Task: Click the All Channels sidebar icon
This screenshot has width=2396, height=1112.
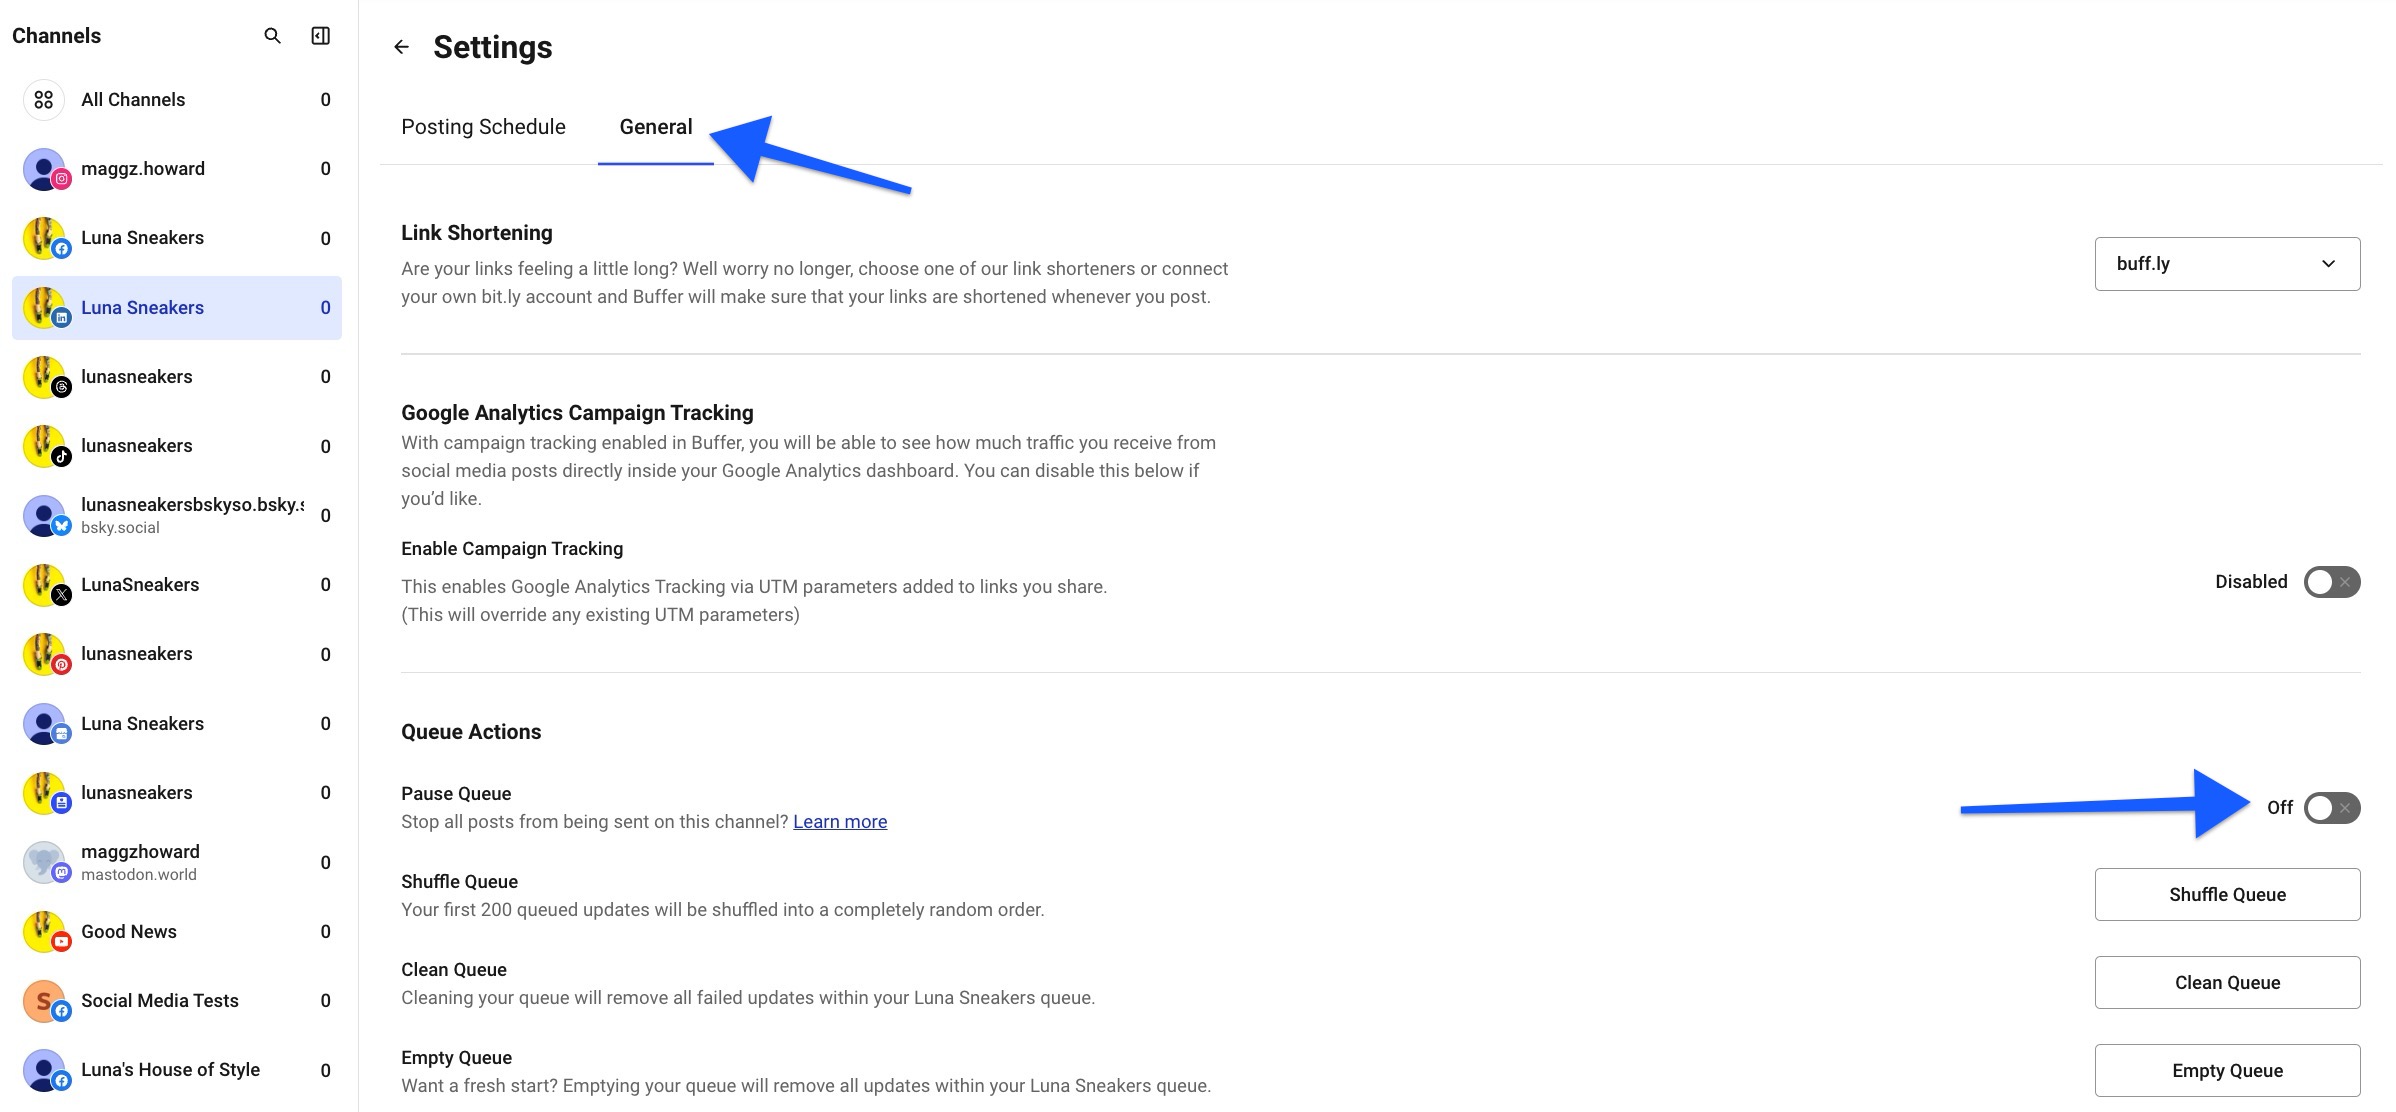Action: 41,99
